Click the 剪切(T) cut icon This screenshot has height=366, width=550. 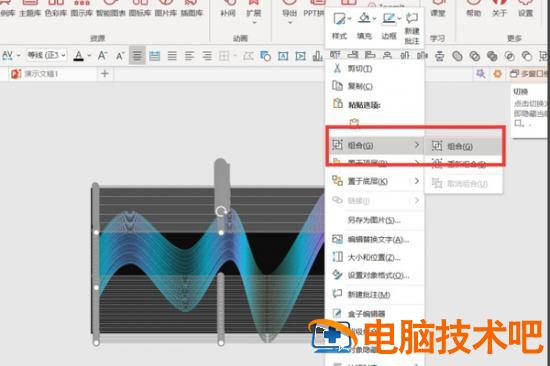pos(337,68)
